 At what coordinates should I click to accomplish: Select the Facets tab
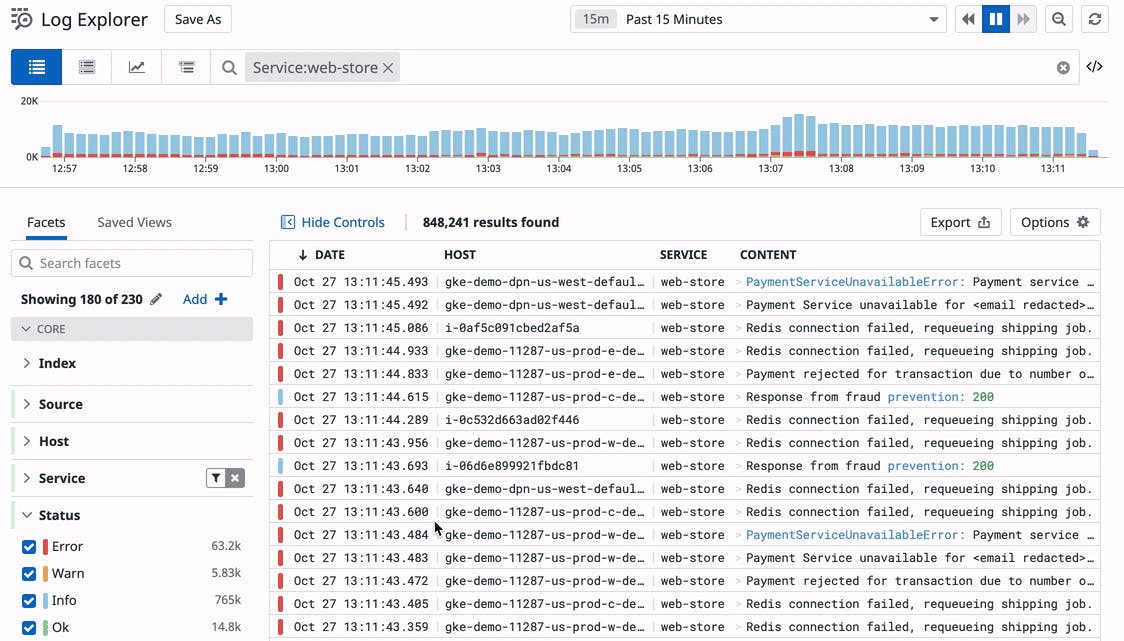click(46, 222)
